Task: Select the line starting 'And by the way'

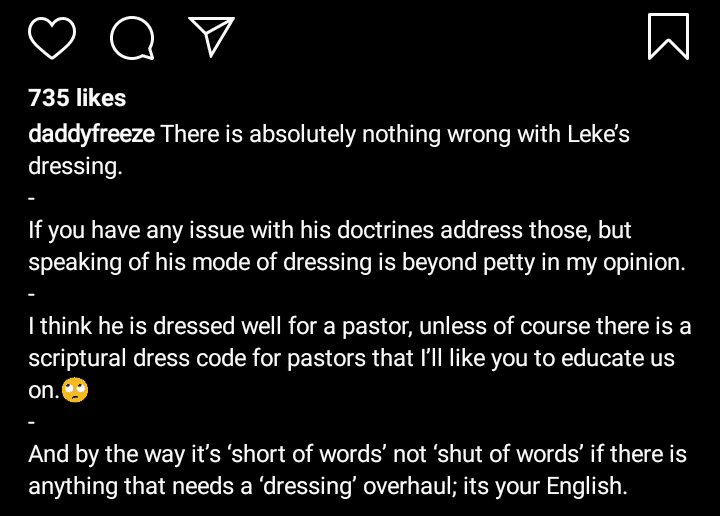Action: pos(357,454)
